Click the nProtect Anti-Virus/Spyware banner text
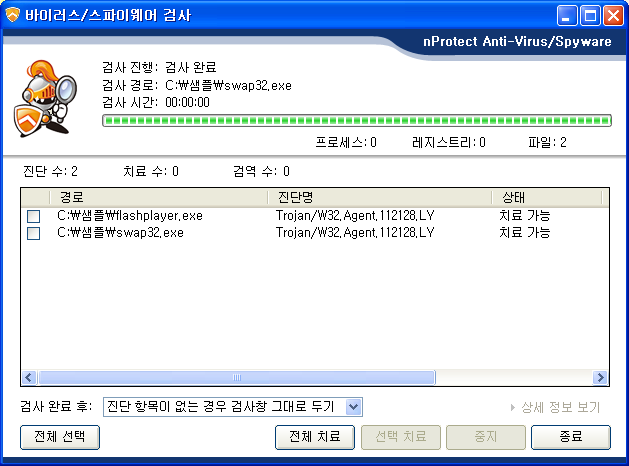 [x=517, y=42]
